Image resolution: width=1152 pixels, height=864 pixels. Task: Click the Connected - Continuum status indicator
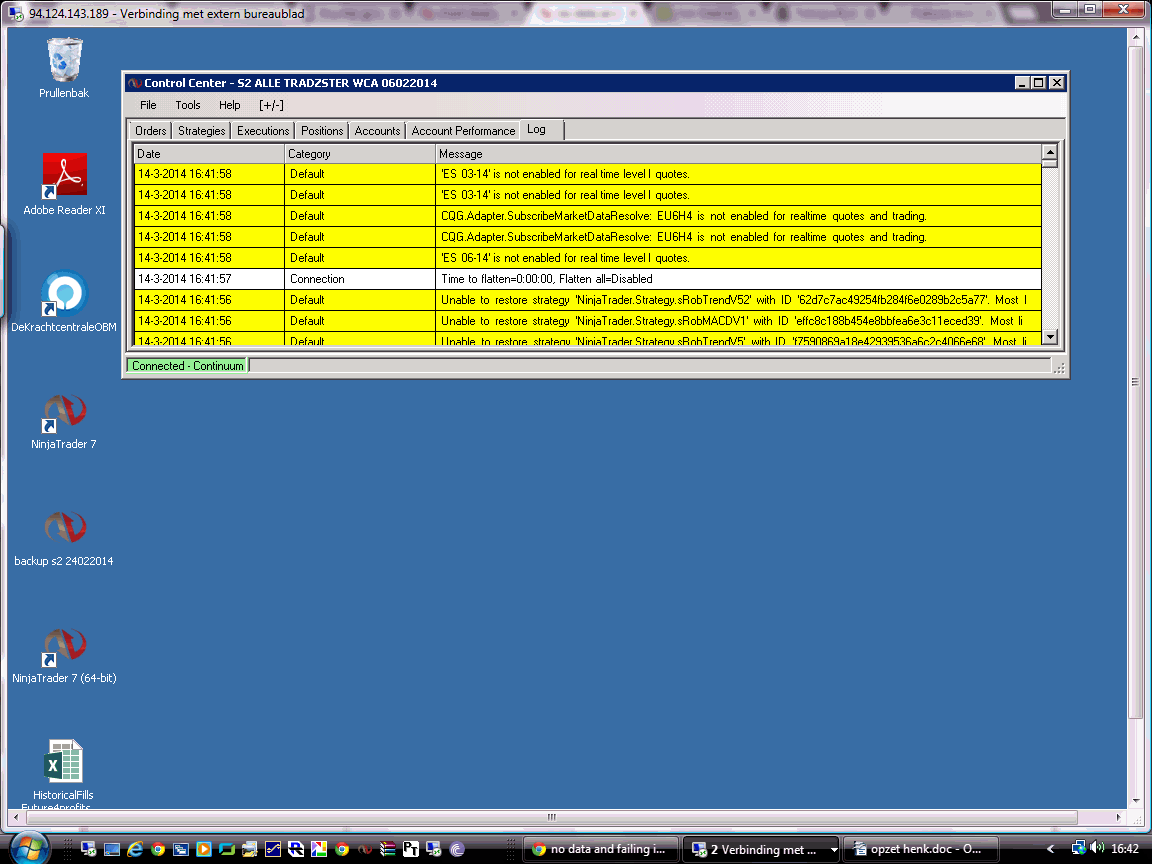(x=187, y=365)
